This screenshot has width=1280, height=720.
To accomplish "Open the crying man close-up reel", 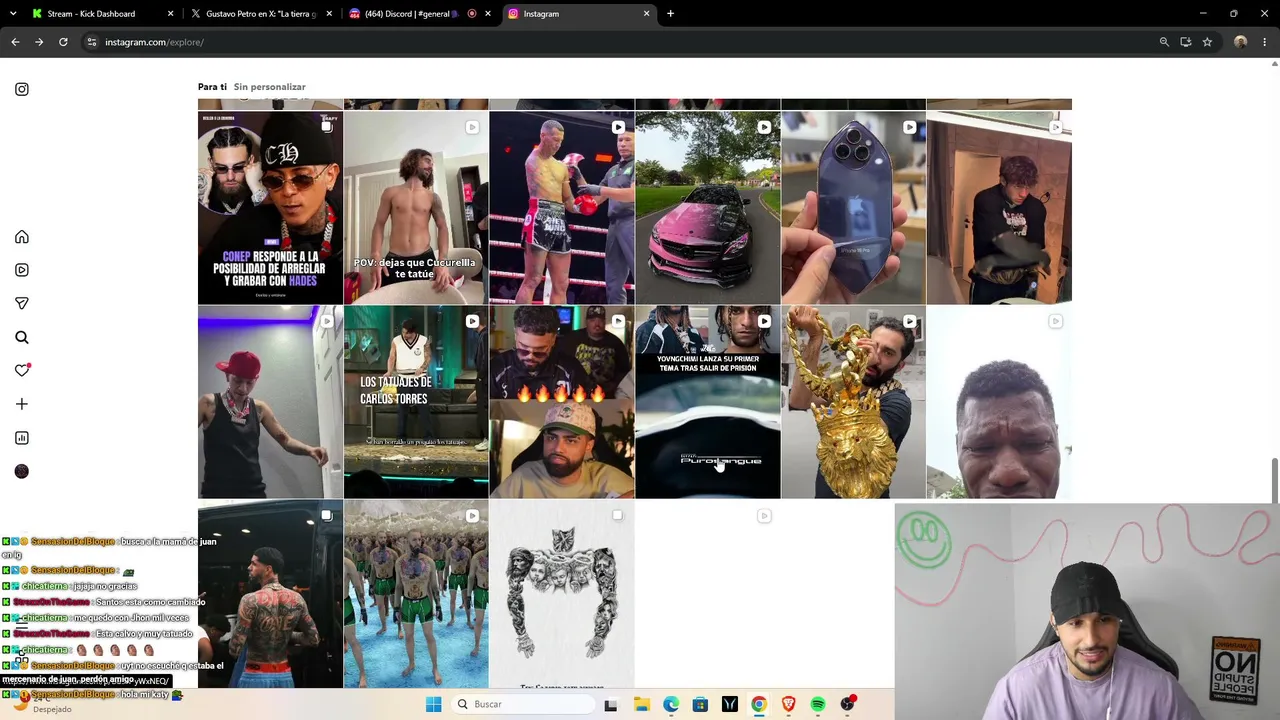I will tap(999, 402).
